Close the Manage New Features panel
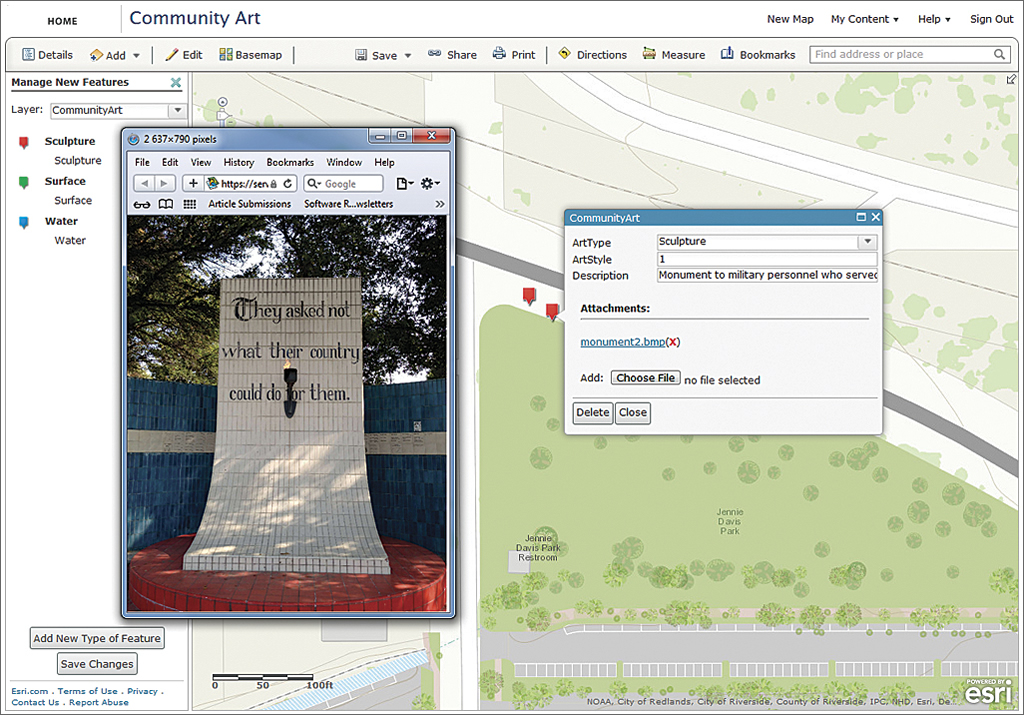 (176, 82)
